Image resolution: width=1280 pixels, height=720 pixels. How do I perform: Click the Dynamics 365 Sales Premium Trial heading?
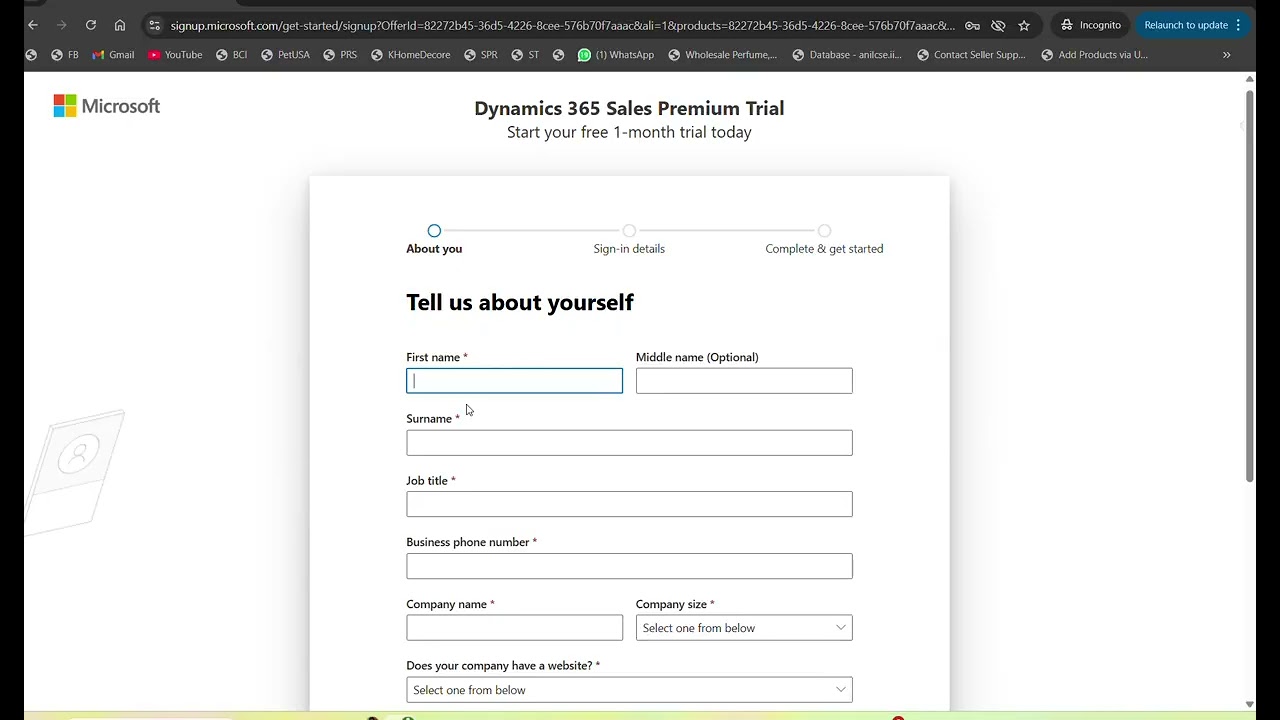629,108
